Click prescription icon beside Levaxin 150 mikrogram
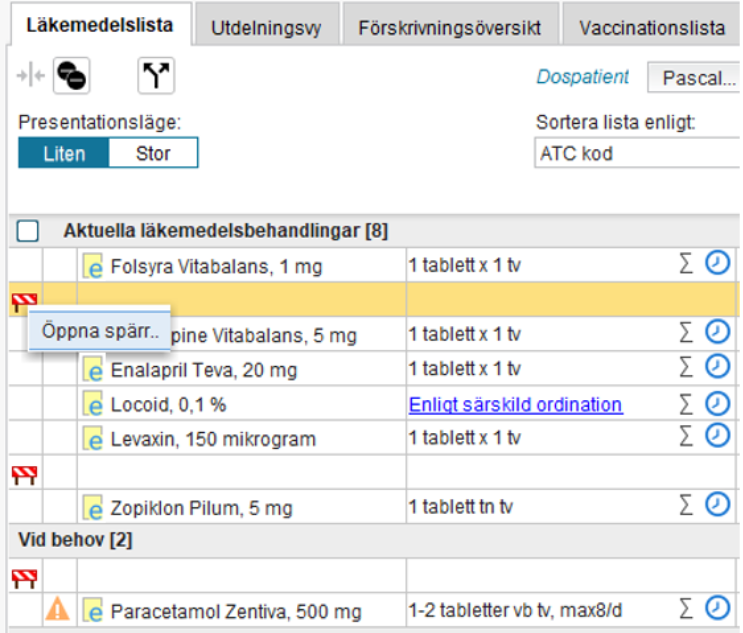The image size is (743, 633). pos(95,438)
